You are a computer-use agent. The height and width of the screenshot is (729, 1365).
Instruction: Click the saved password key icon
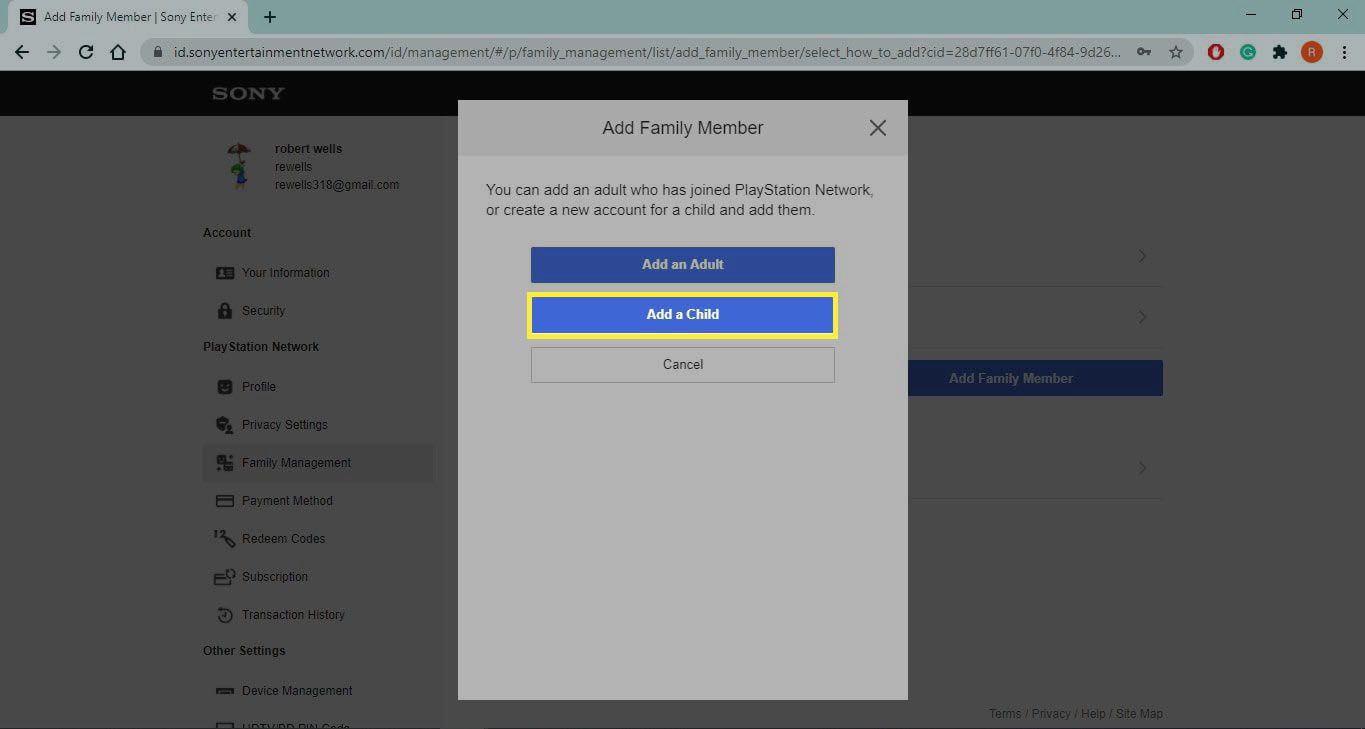coord(1144,52)
